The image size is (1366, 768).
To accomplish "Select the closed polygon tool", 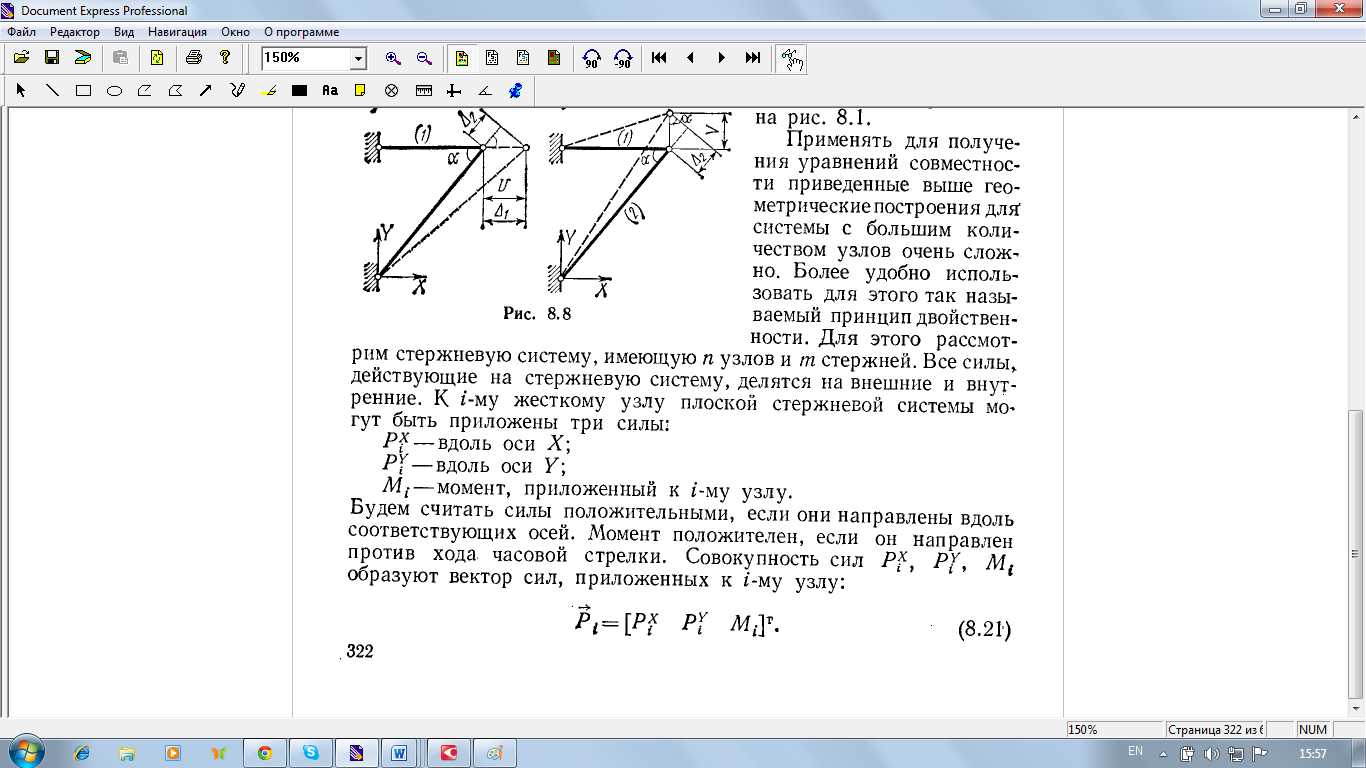I will click(x=175, y=90).
